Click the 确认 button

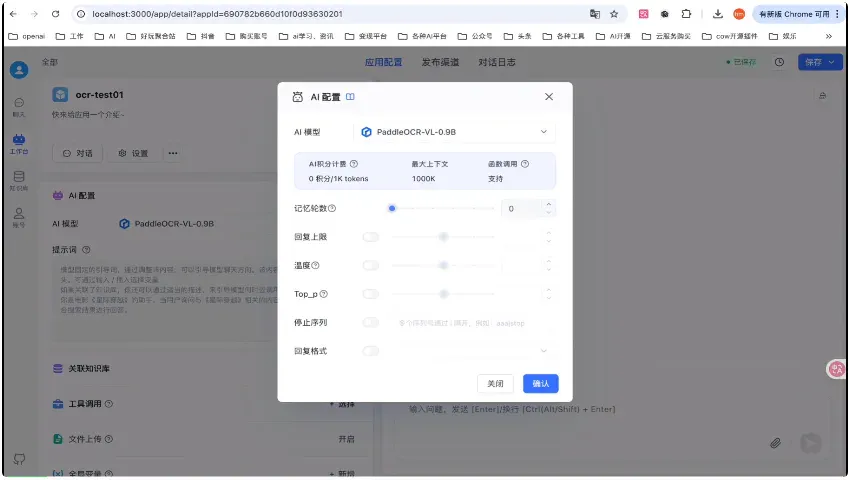540,383
